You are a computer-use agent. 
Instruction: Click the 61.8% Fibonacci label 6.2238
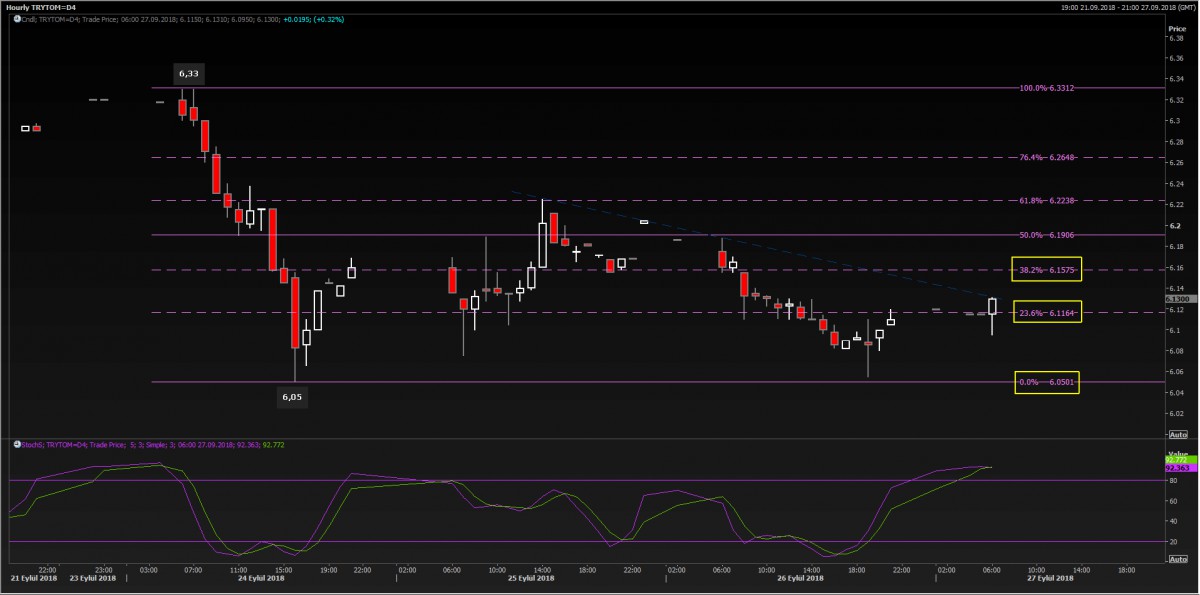point(1046,201)
